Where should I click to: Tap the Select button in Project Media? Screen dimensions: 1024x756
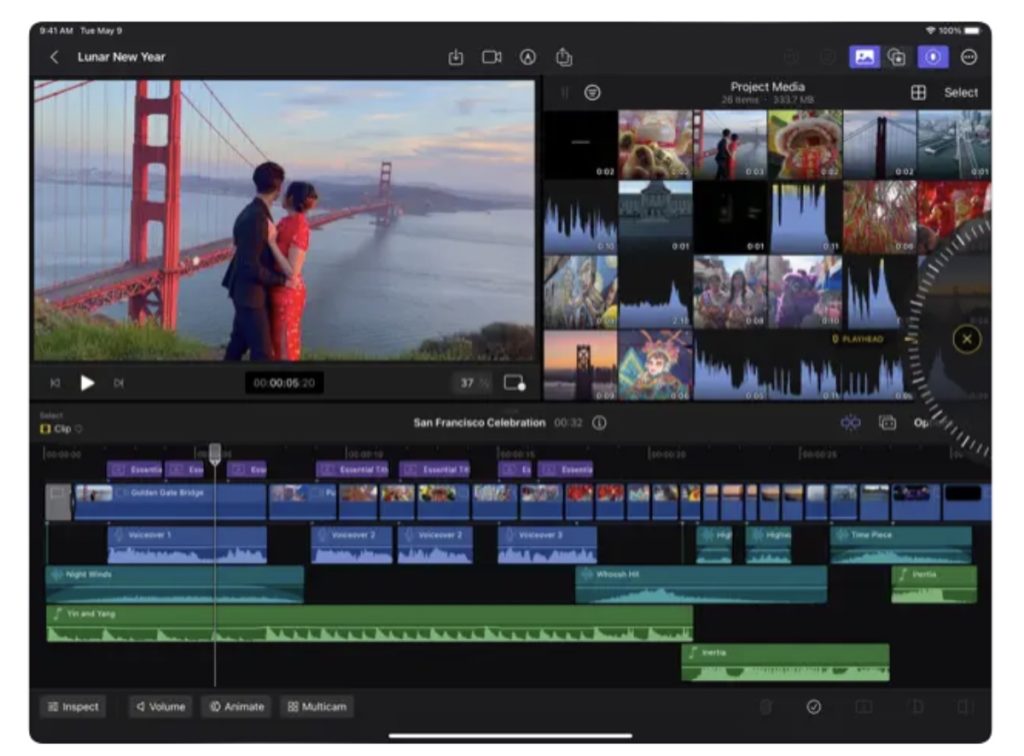[x=961, y=92]
